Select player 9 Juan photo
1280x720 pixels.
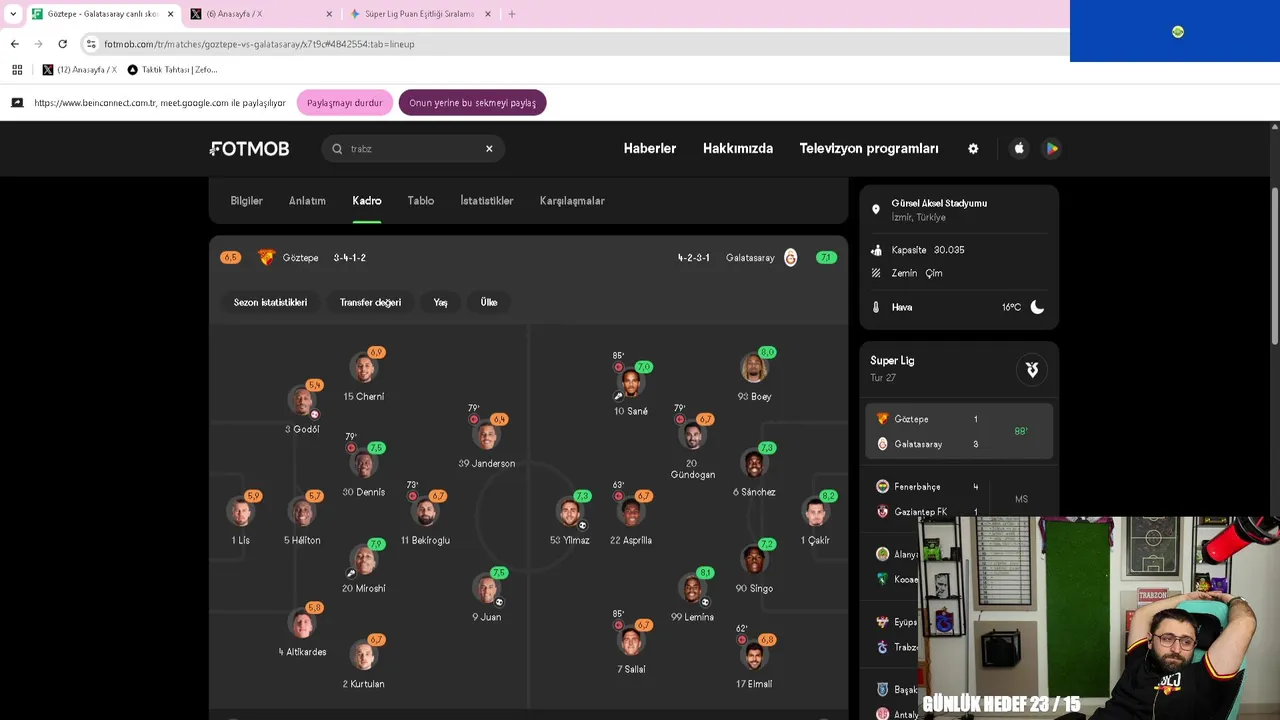click(486, 588)
